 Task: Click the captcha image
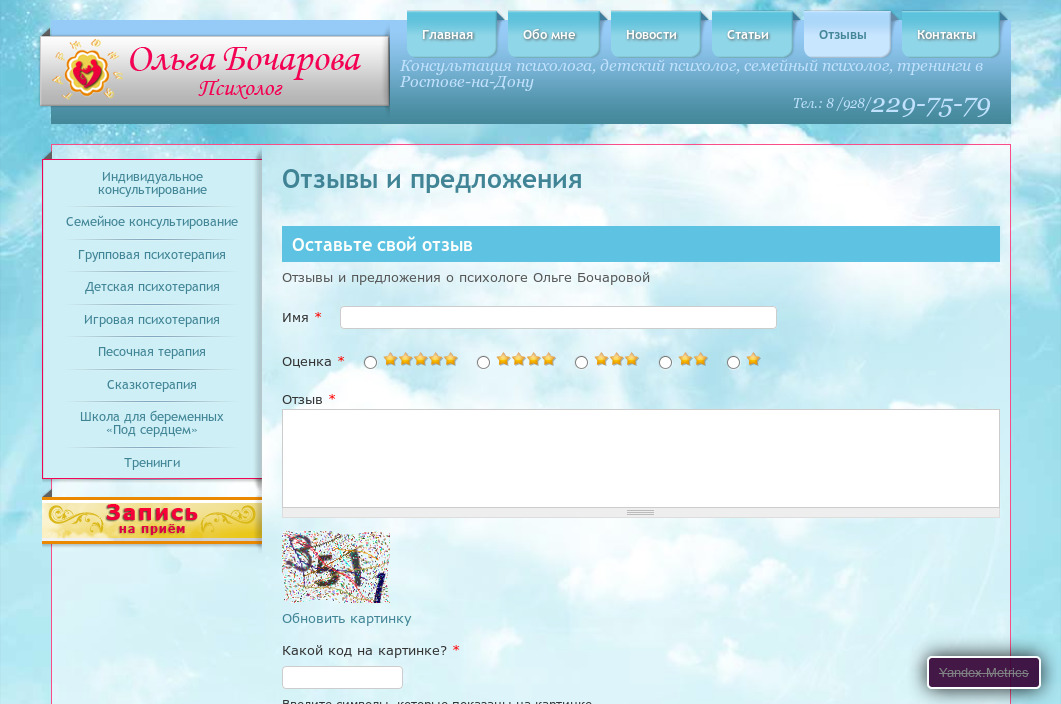(336, 567)
